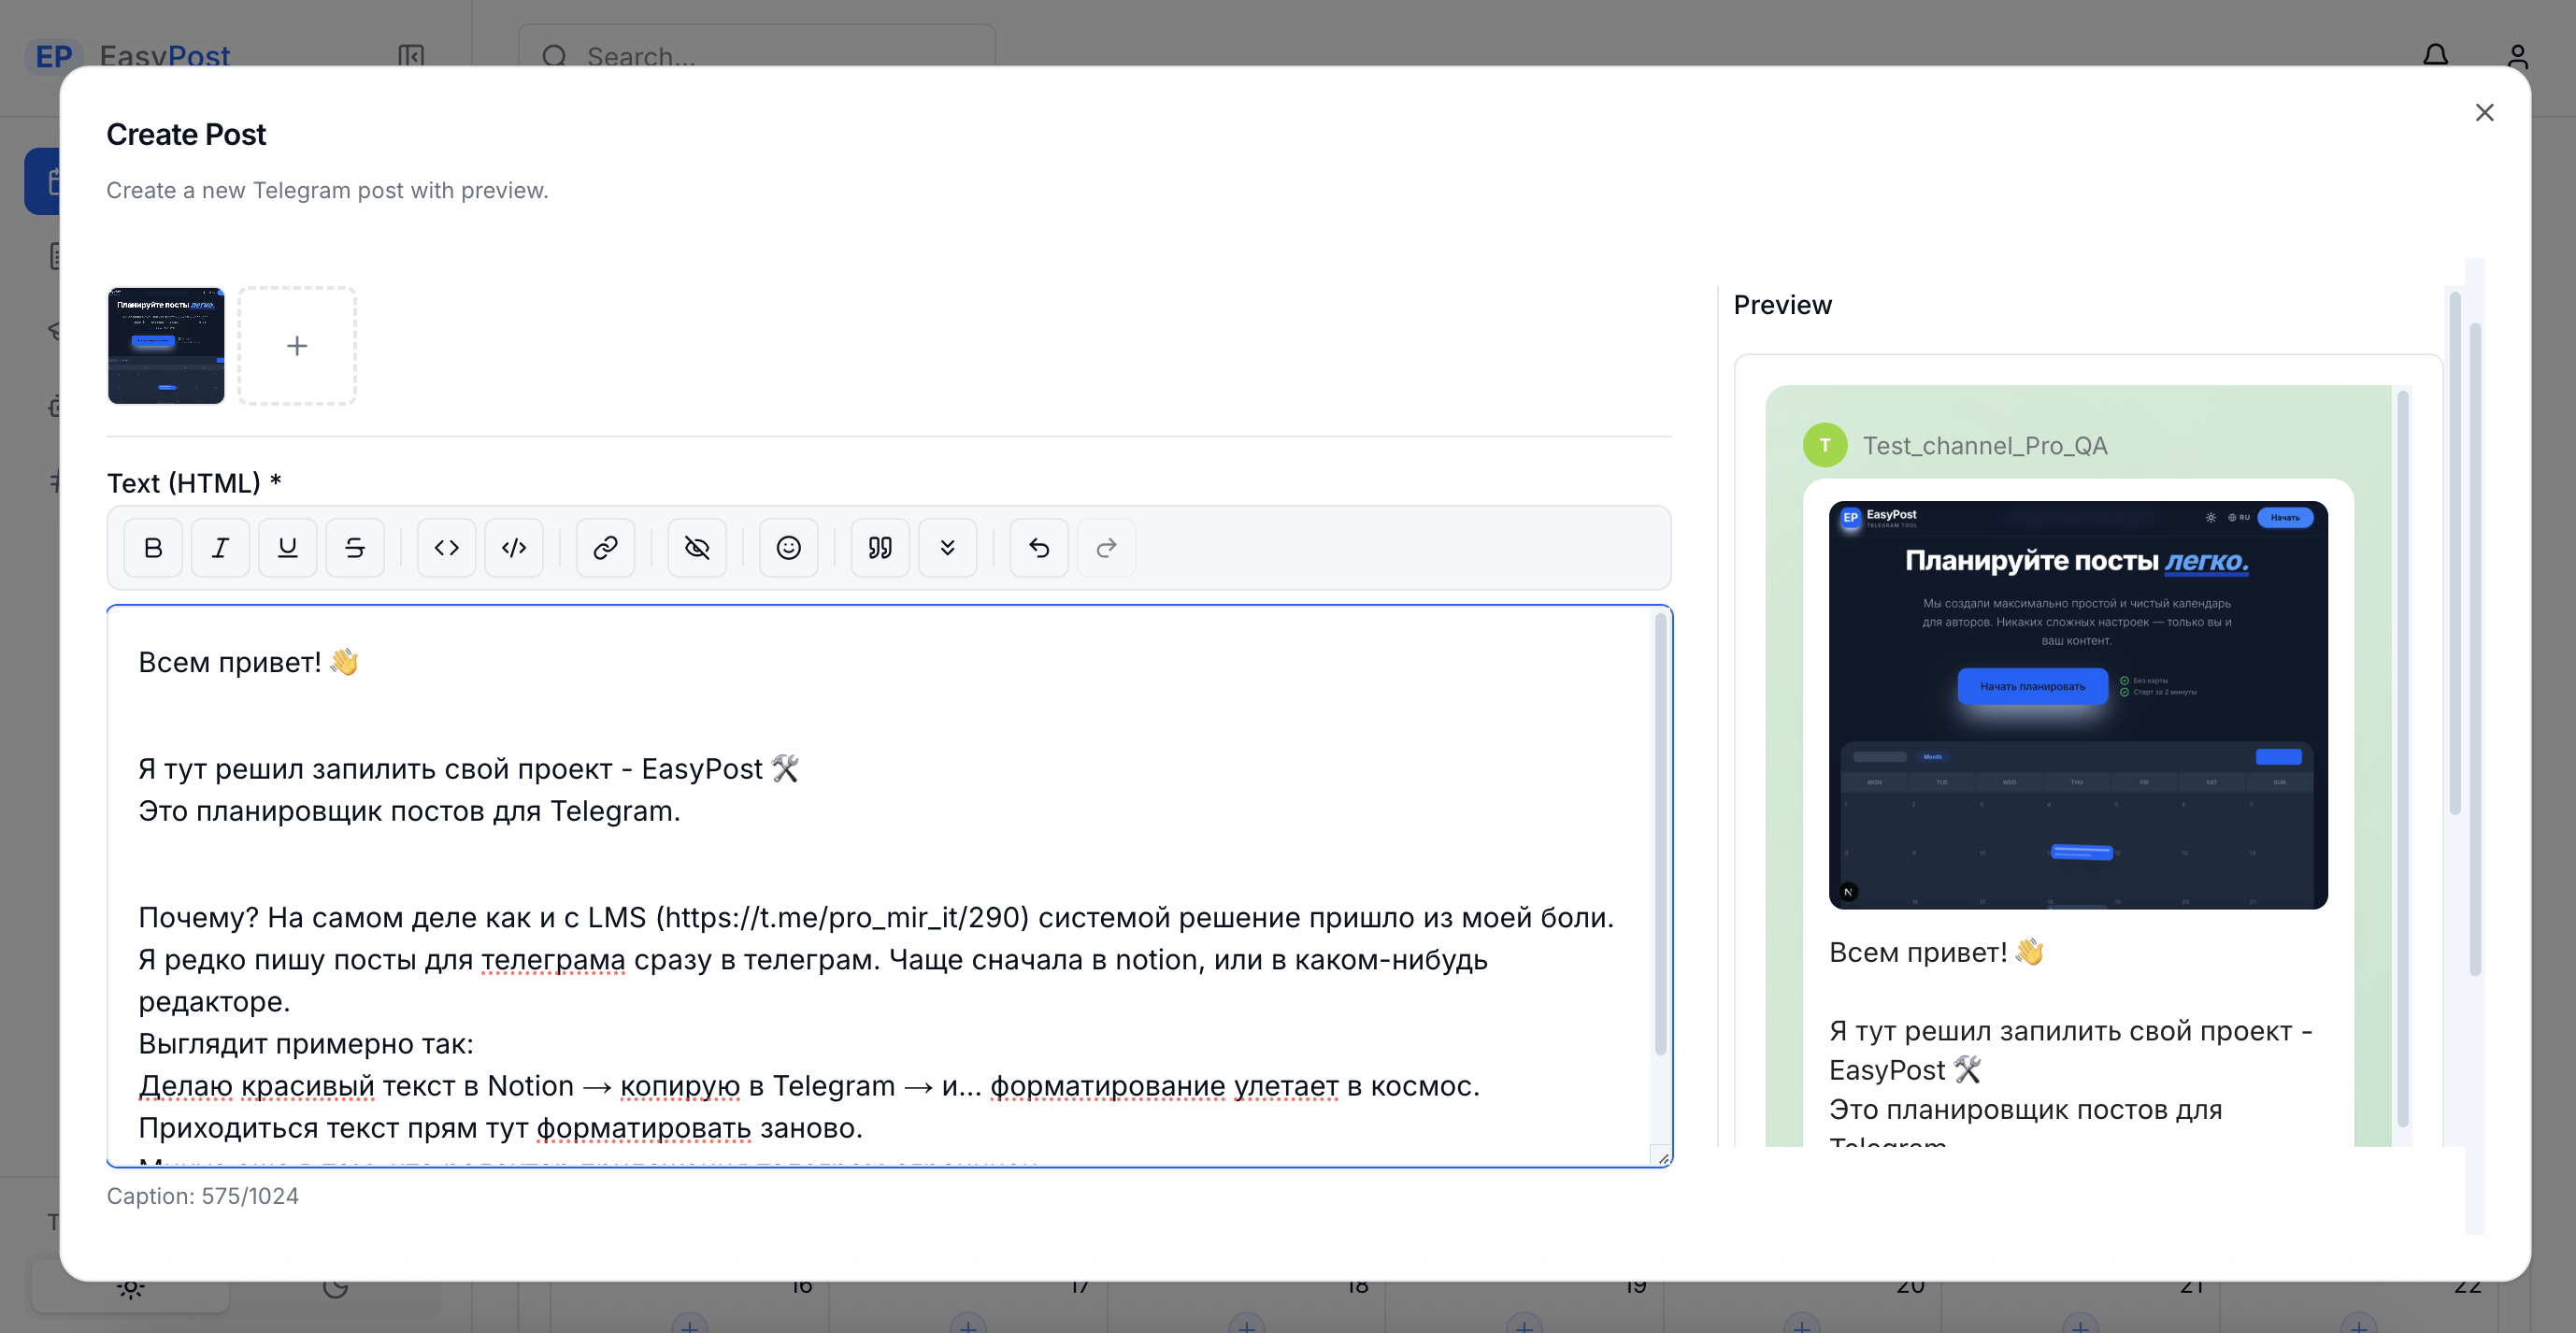Click the text editor vertical scrollbar
Image resolution: width=2576 pixels, height=1333 pixels.
(1660, 835)
